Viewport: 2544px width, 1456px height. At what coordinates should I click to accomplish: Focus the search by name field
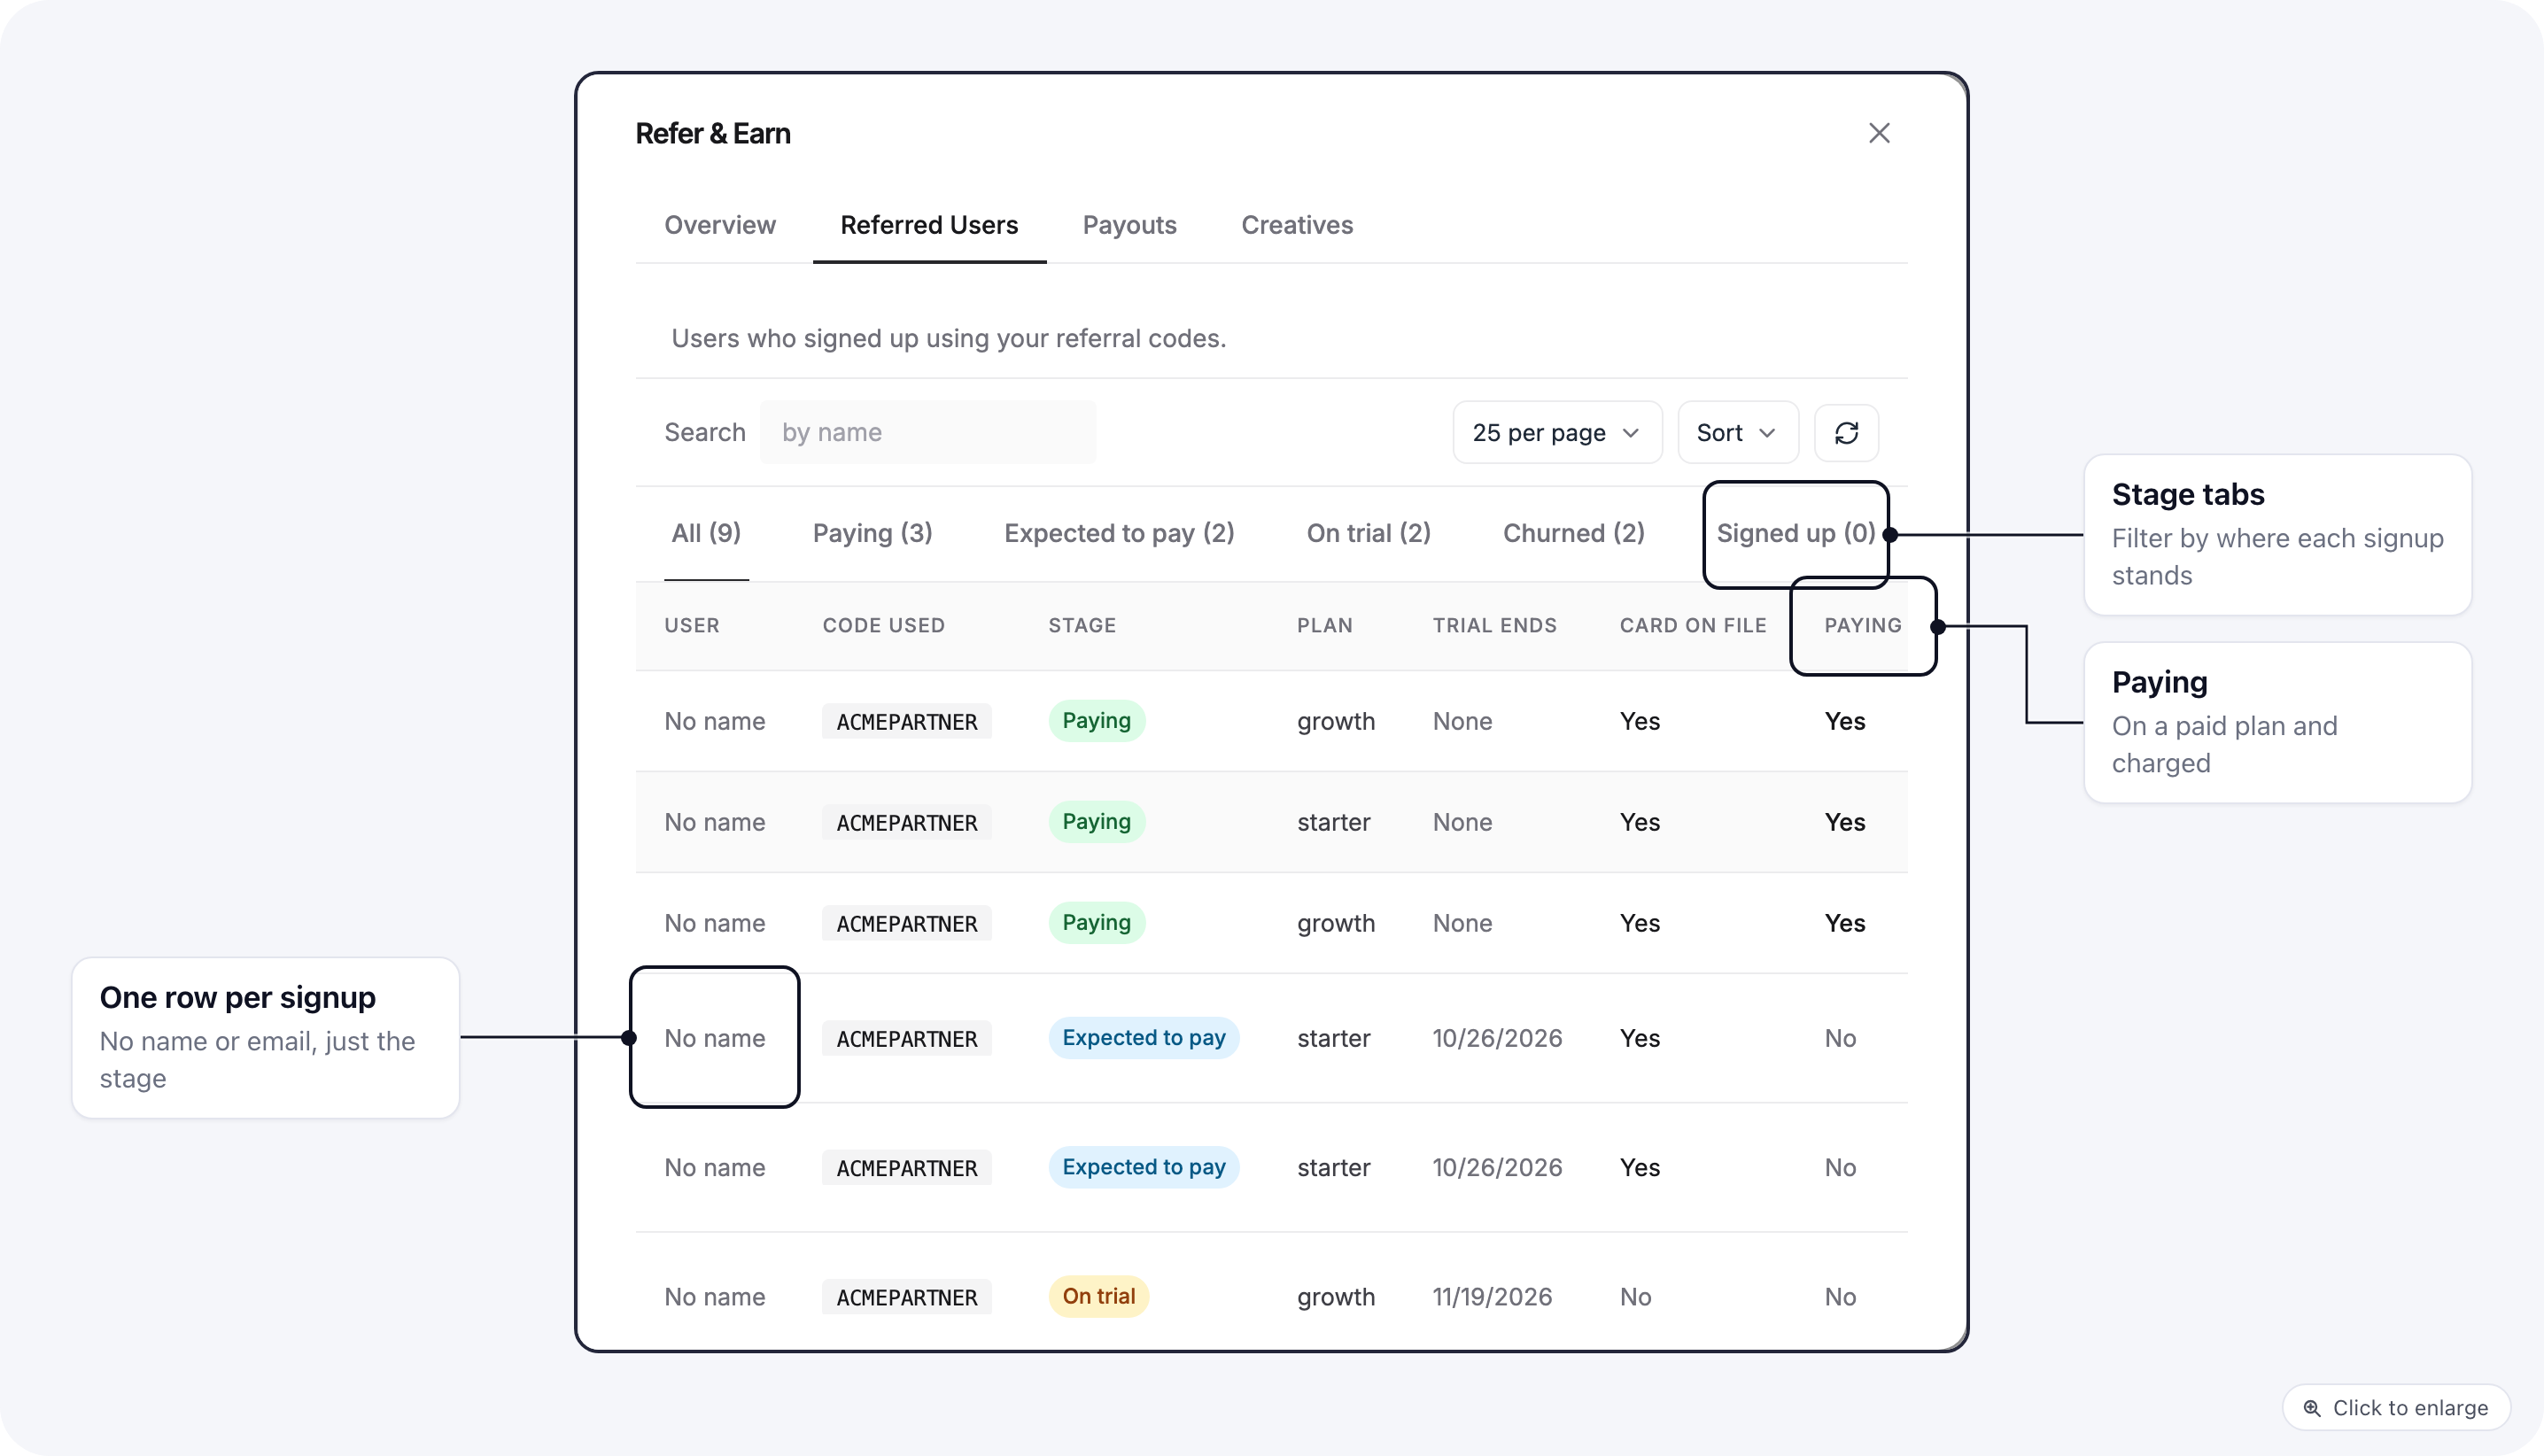tap(927, 432)
